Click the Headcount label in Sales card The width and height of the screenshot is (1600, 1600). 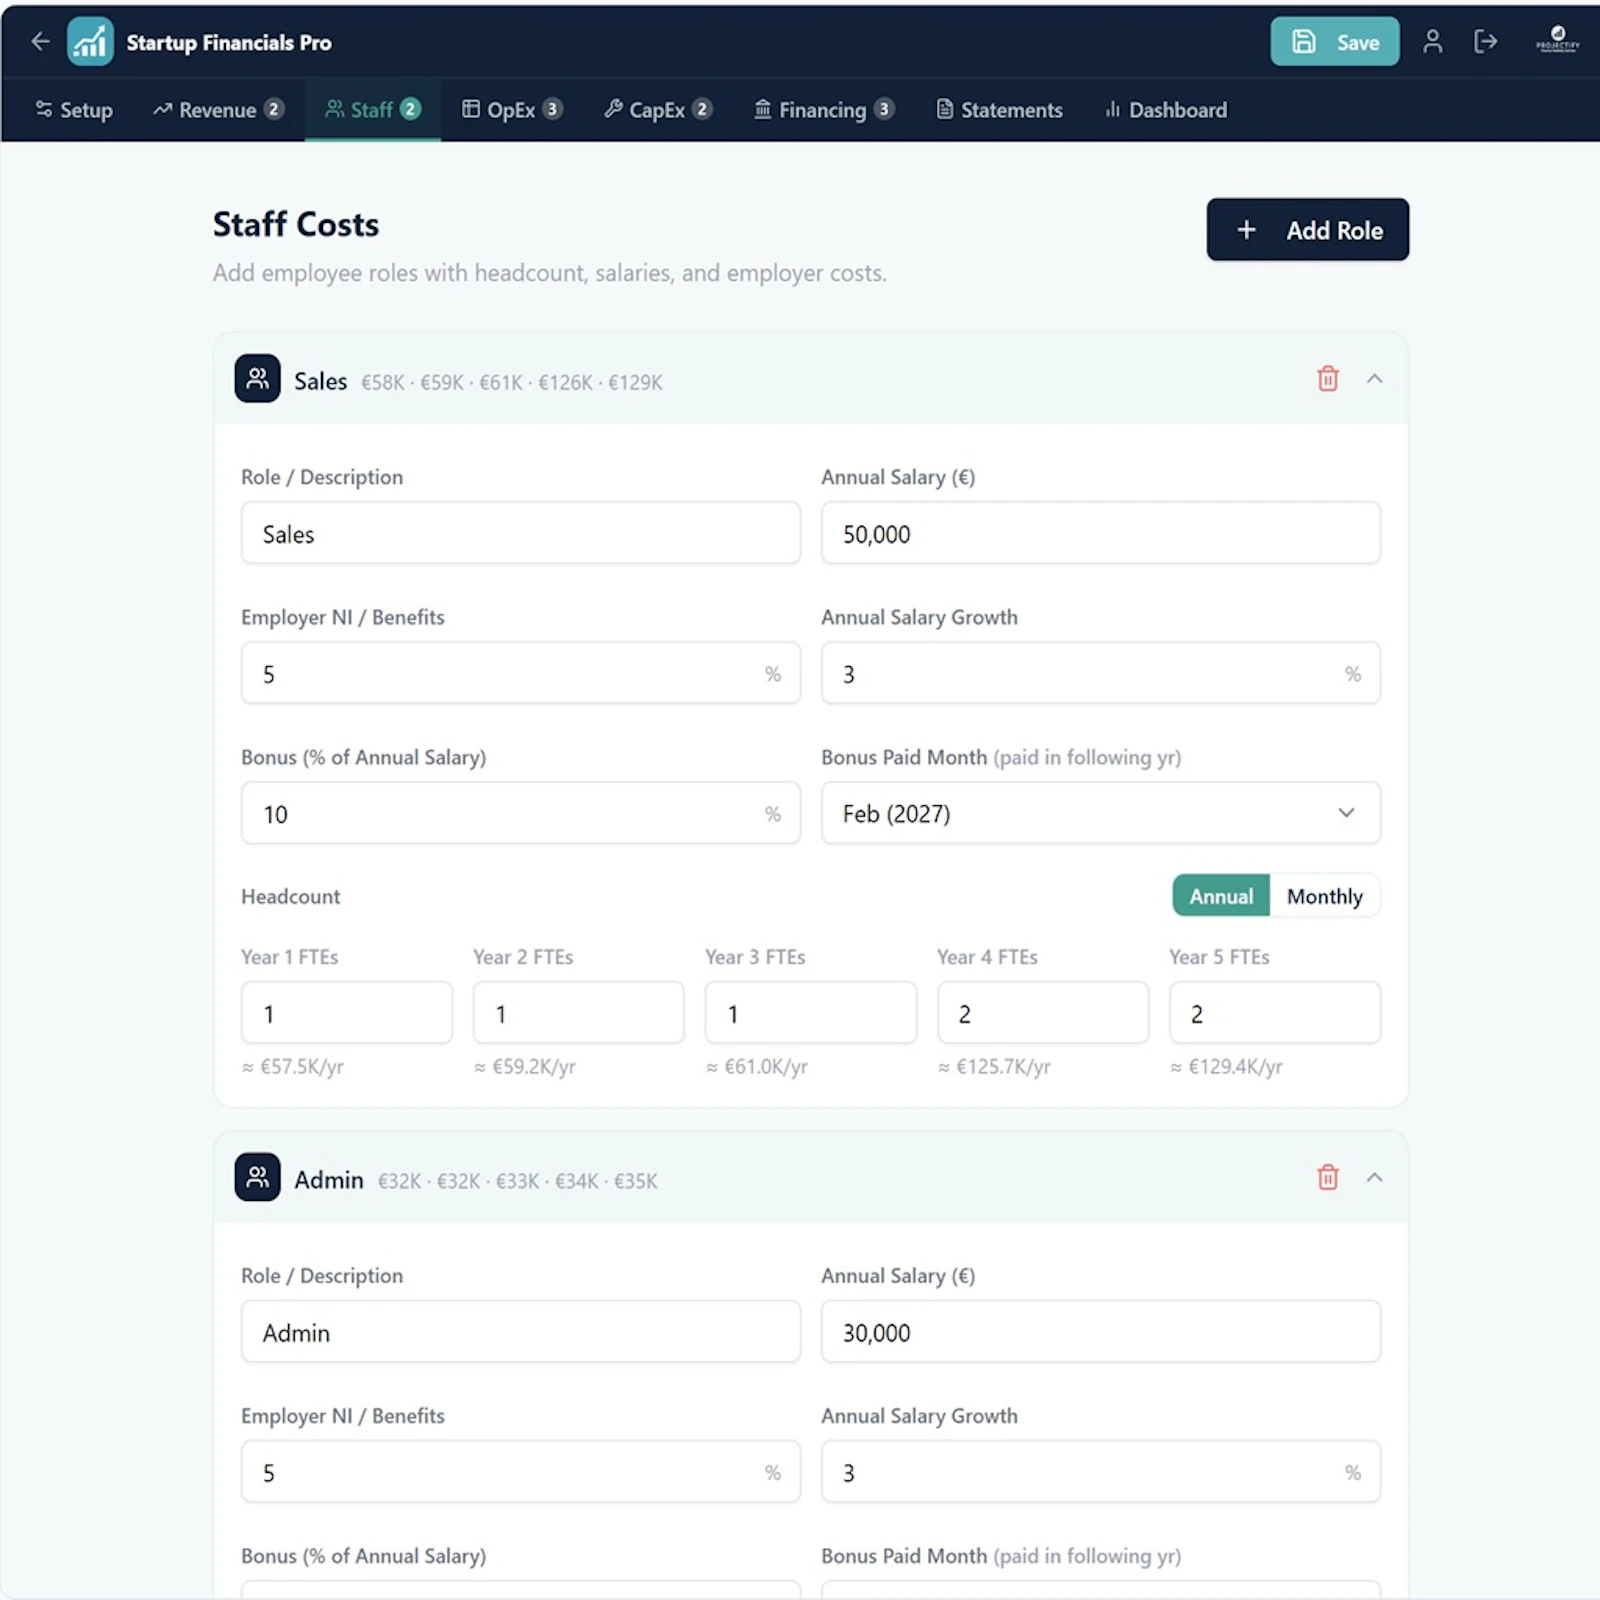coord(290,896)
